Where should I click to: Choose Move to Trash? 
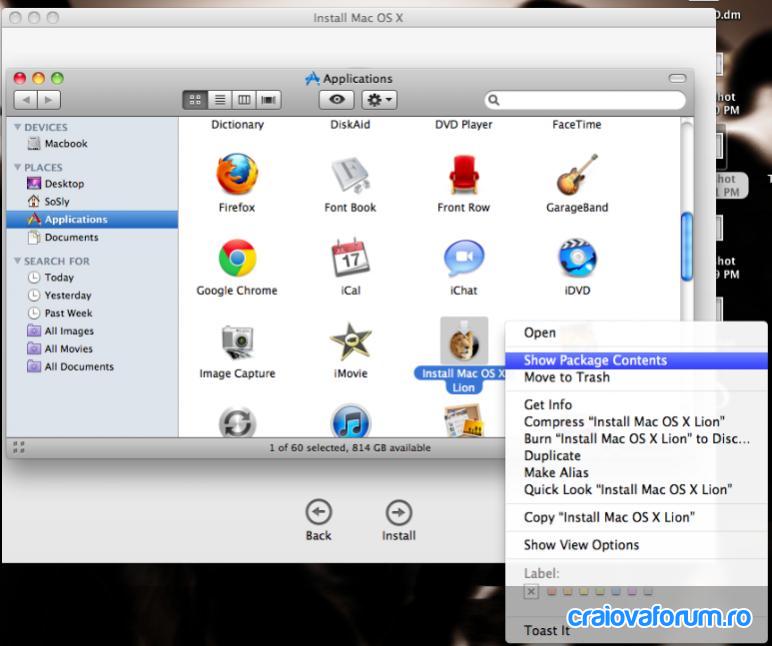coord(636,377)
